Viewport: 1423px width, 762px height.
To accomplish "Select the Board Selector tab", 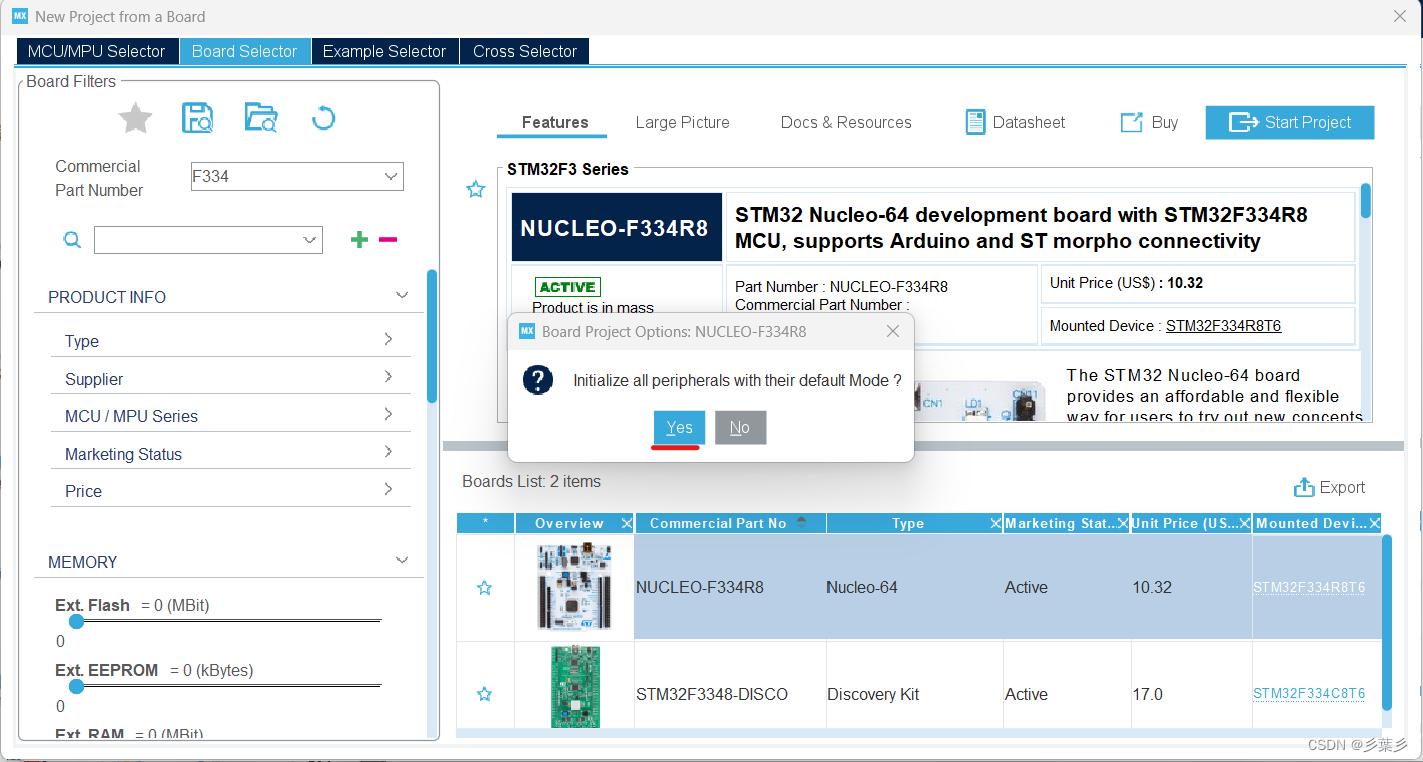I will pyautogui.click(x=245, y=51).
